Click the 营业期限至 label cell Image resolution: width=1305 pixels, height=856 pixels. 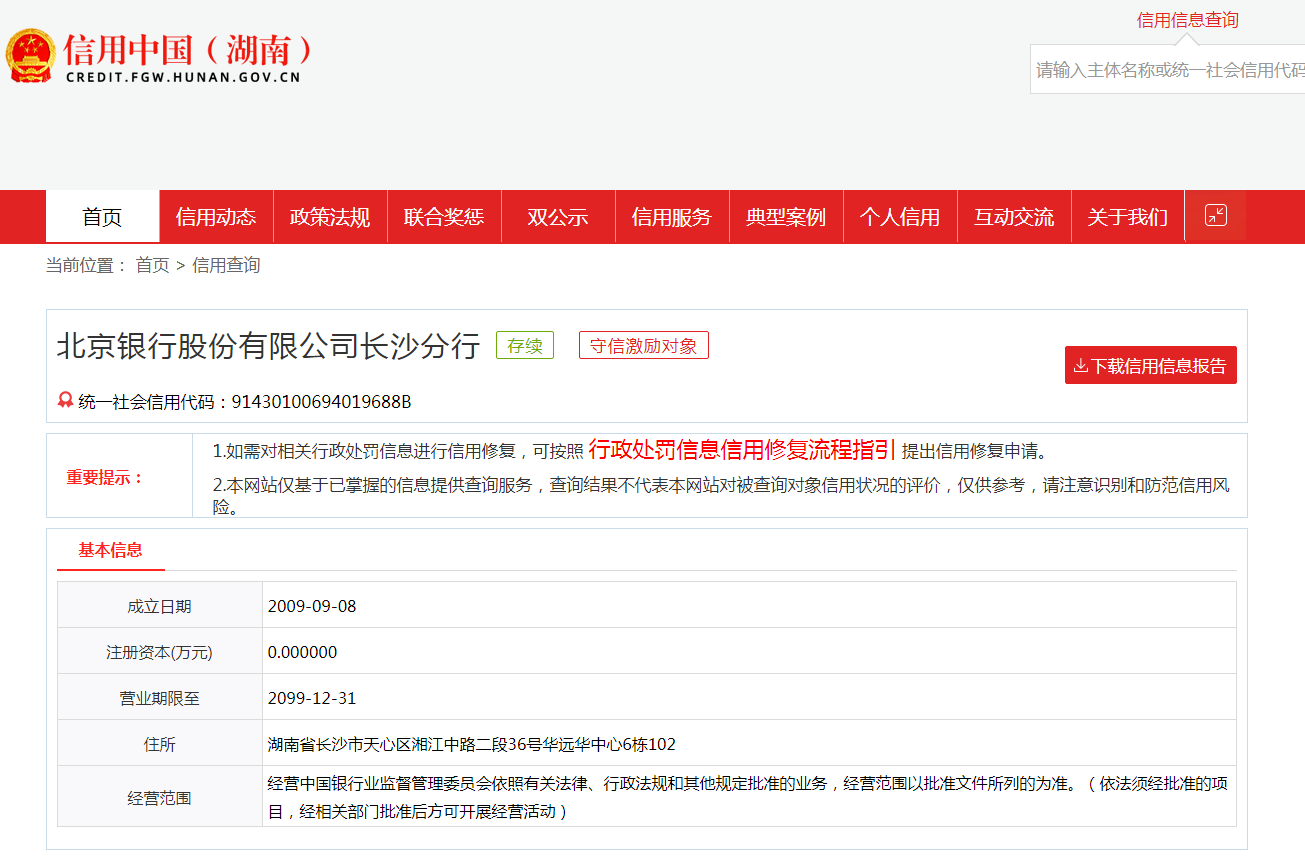point(160,697)
